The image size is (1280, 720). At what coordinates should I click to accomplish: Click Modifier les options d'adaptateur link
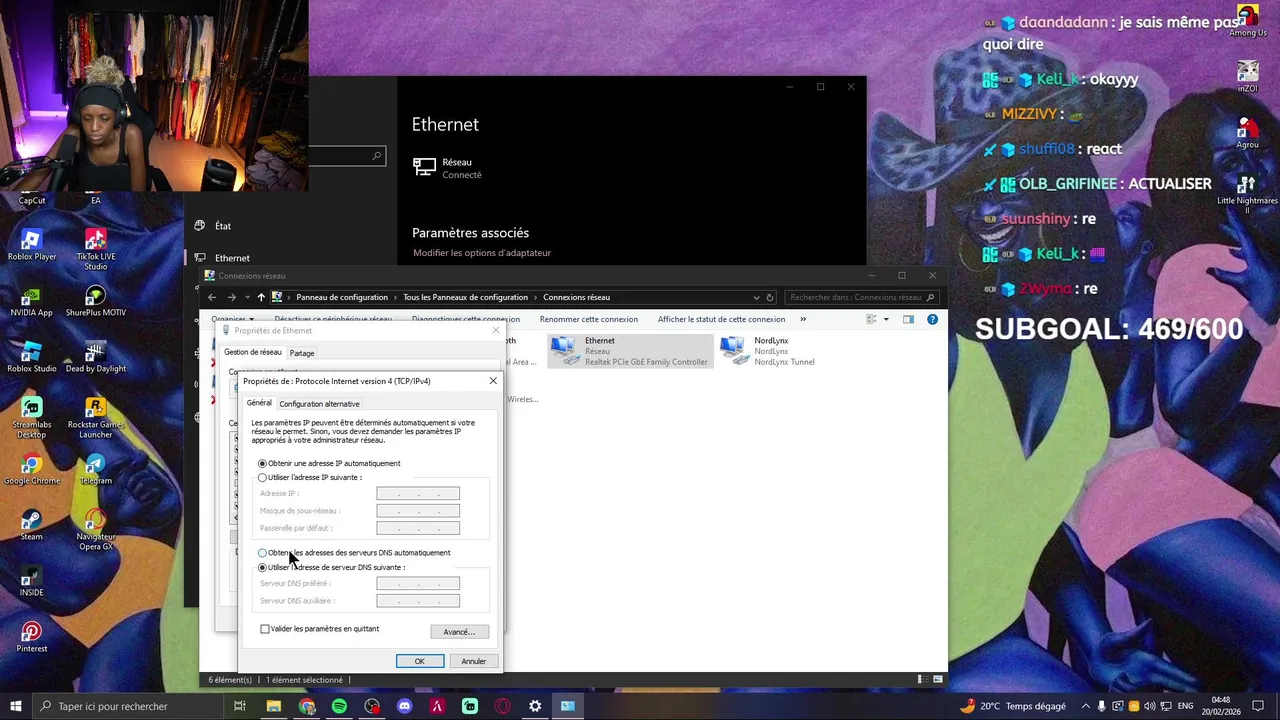[482, 253]
